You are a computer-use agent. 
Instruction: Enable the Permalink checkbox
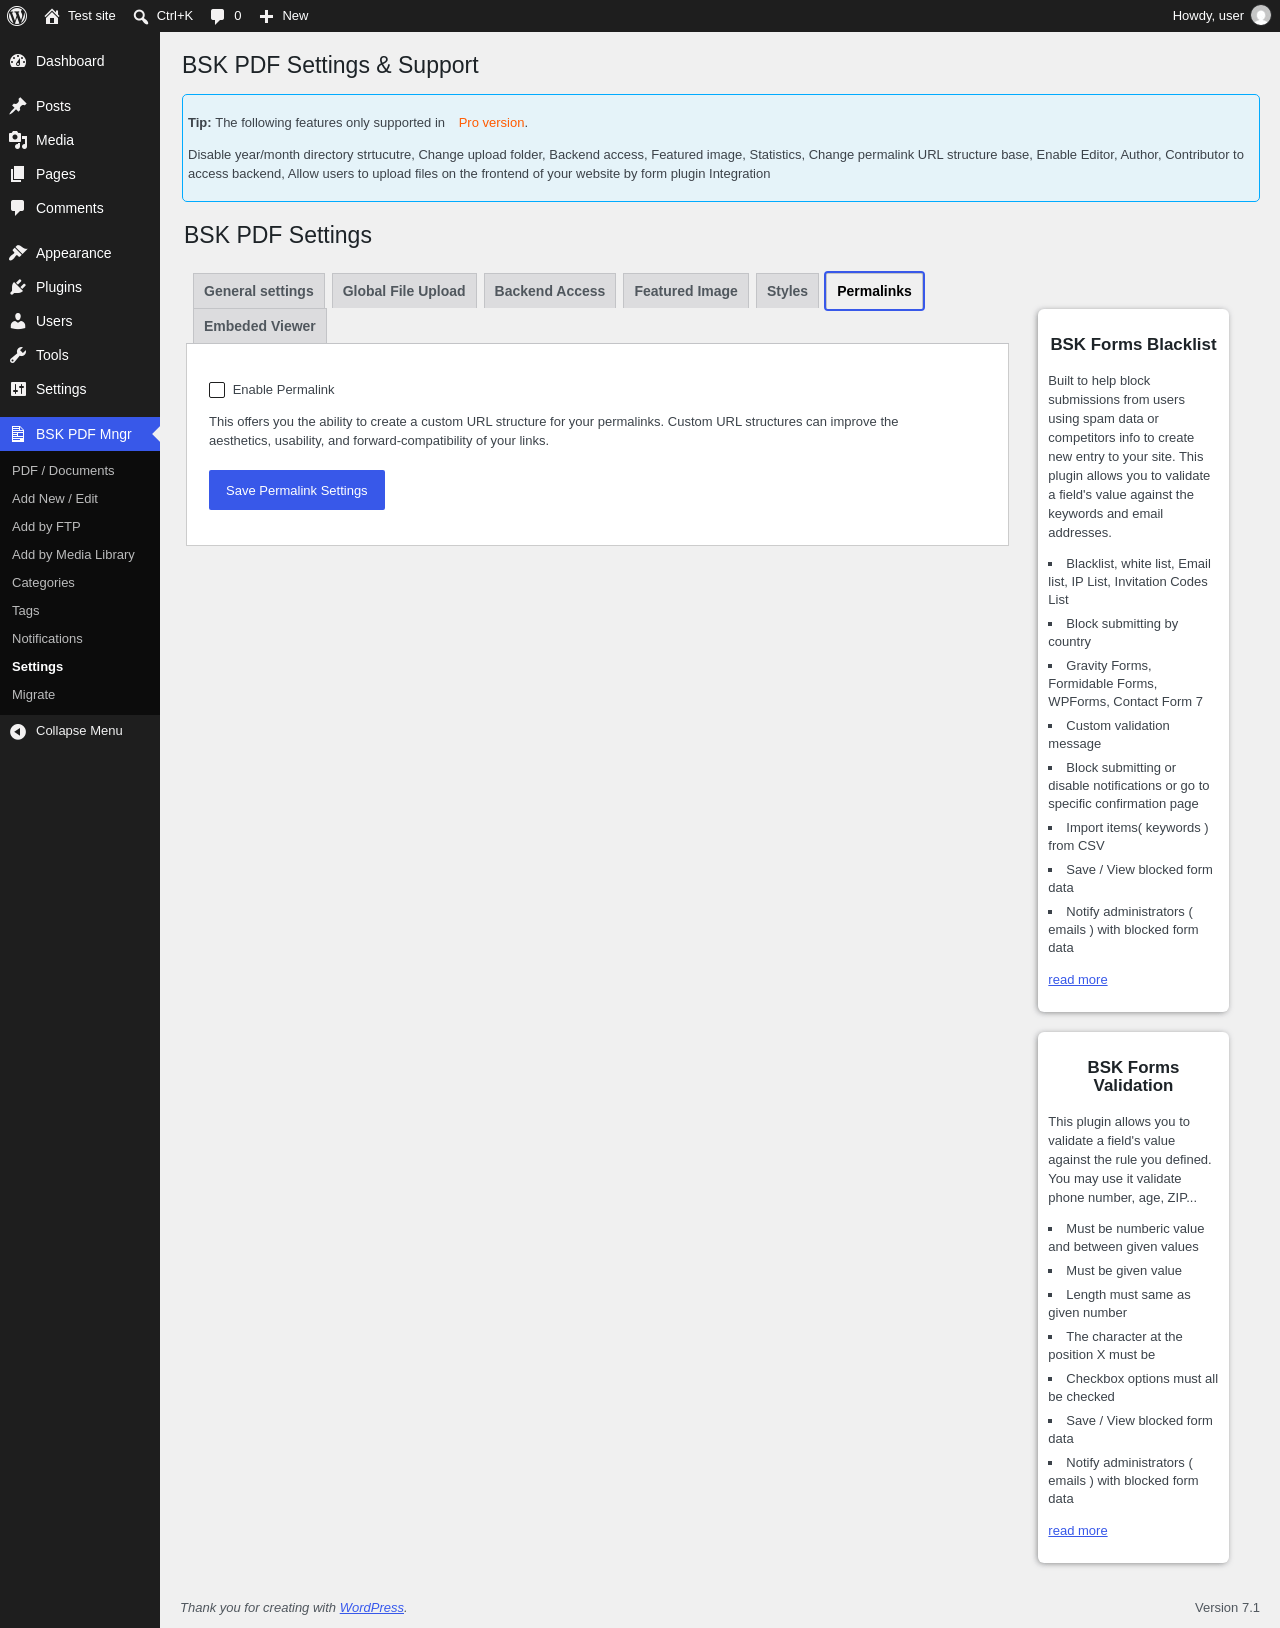(x=217, y=390)
